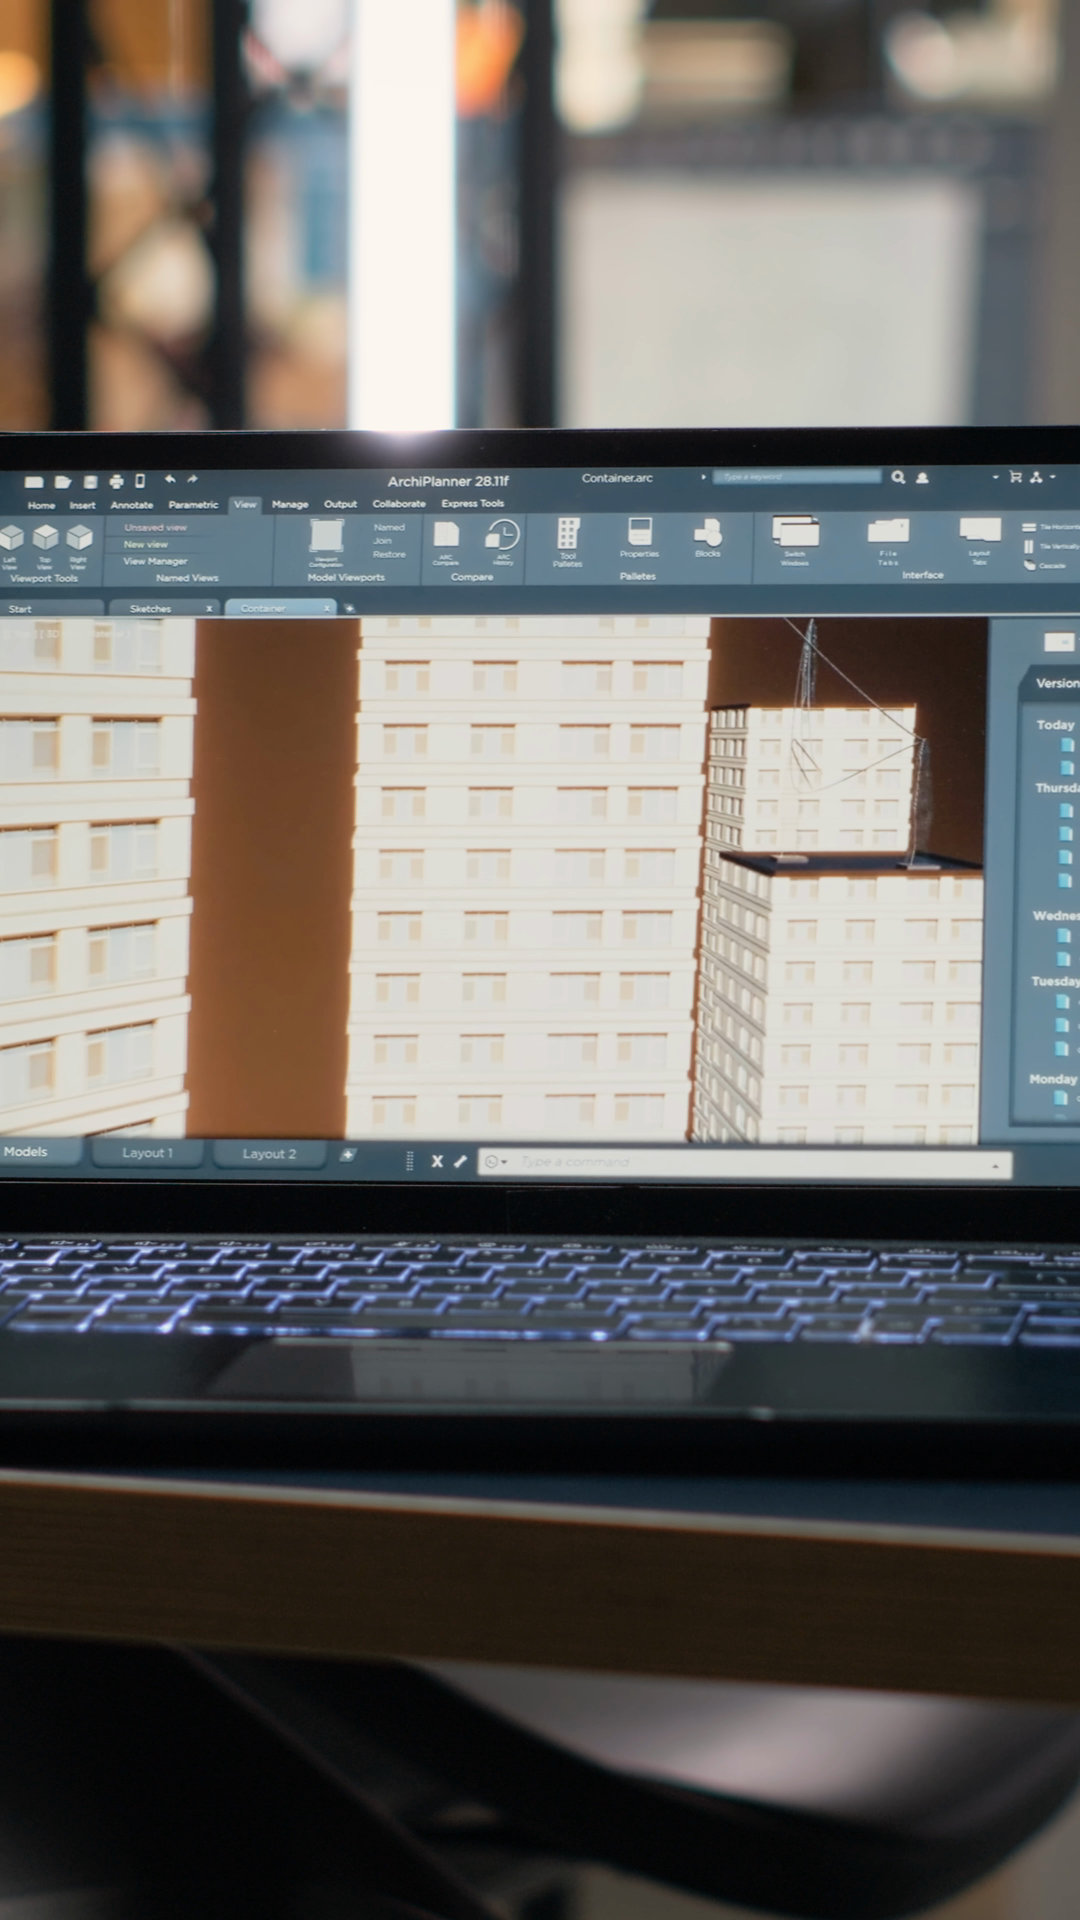Click the View Manager button
The width and height of the screenshot is (1080, 1920).
tap(155, 562)
